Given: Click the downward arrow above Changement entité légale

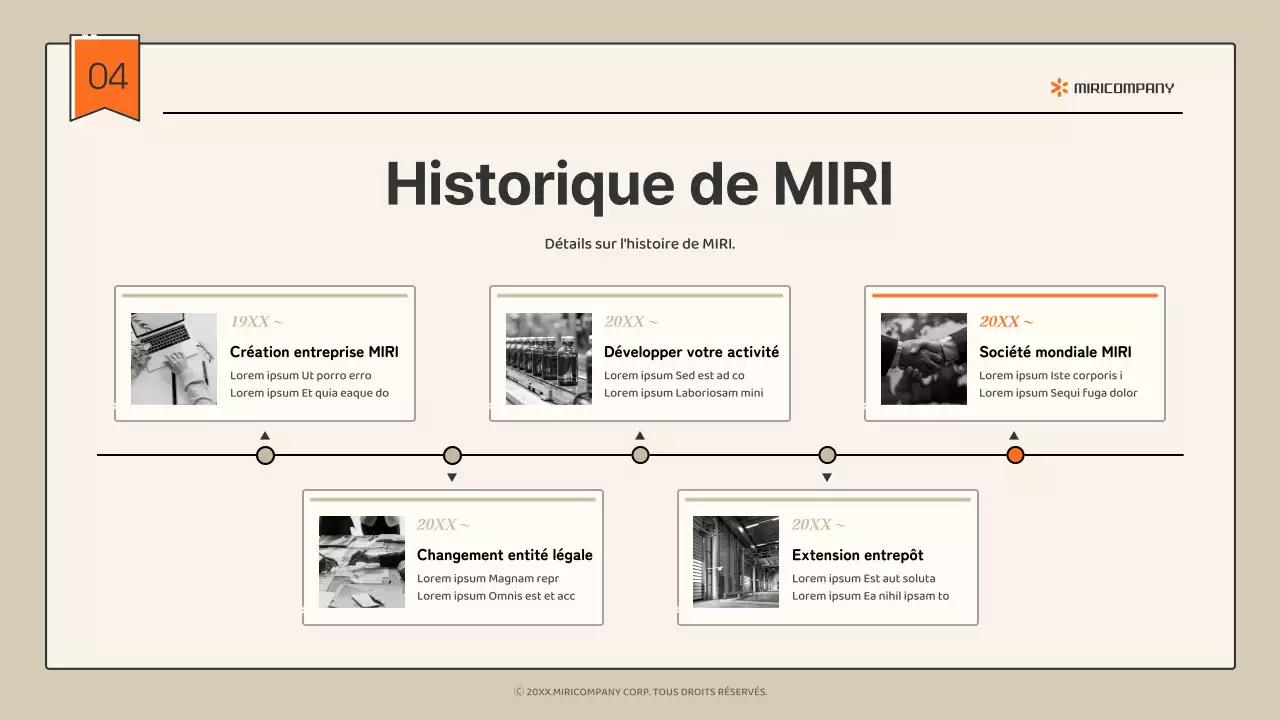Looking at the screenshot, I should pos(452,477).
